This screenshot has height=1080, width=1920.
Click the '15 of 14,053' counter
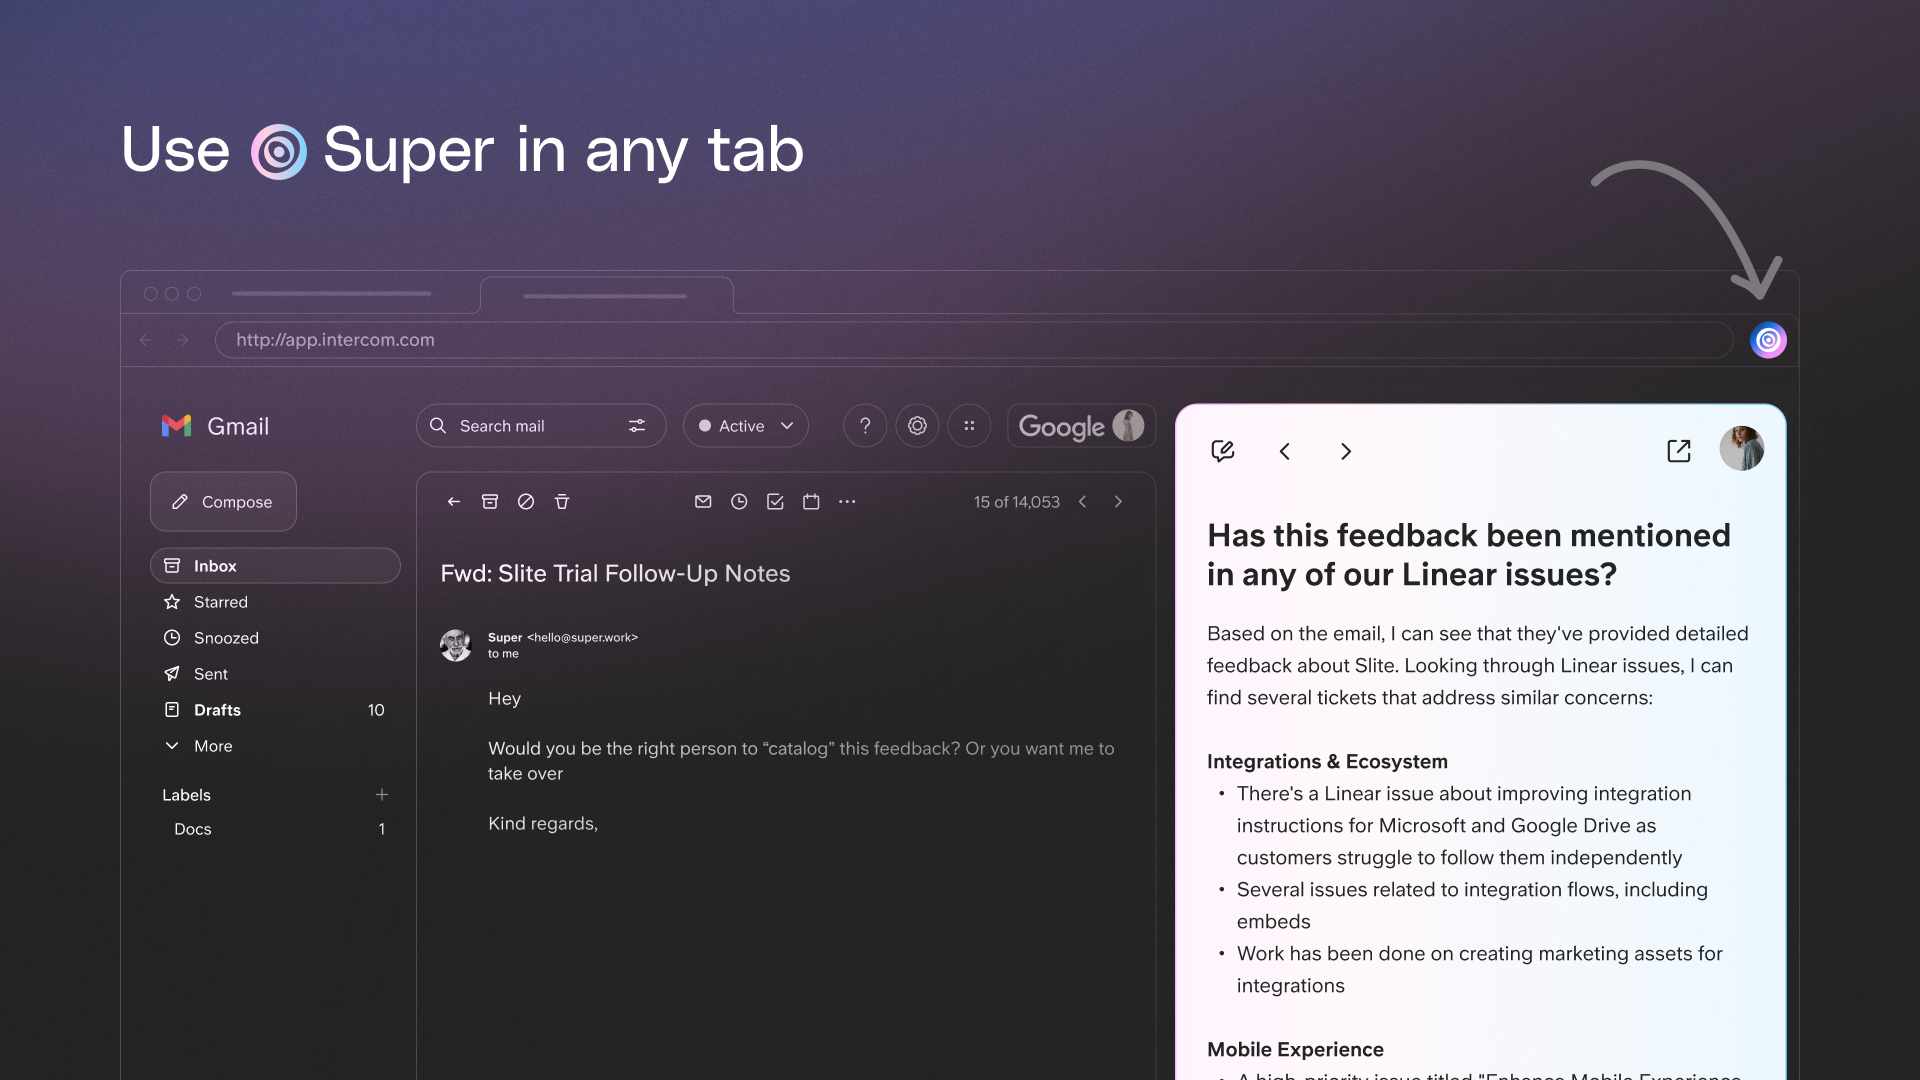point(1016,502)
